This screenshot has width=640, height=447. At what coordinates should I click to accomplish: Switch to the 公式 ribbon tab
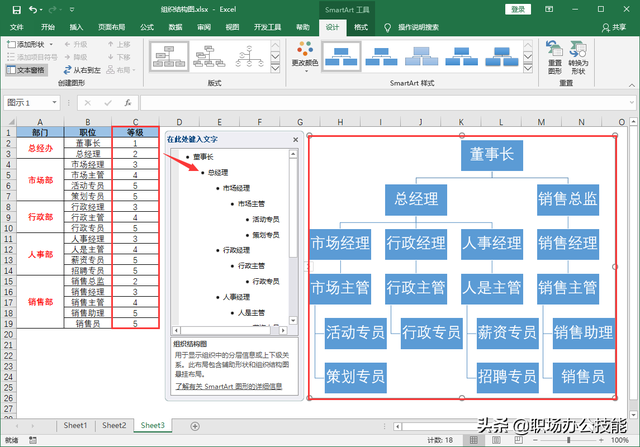[147, 27]
